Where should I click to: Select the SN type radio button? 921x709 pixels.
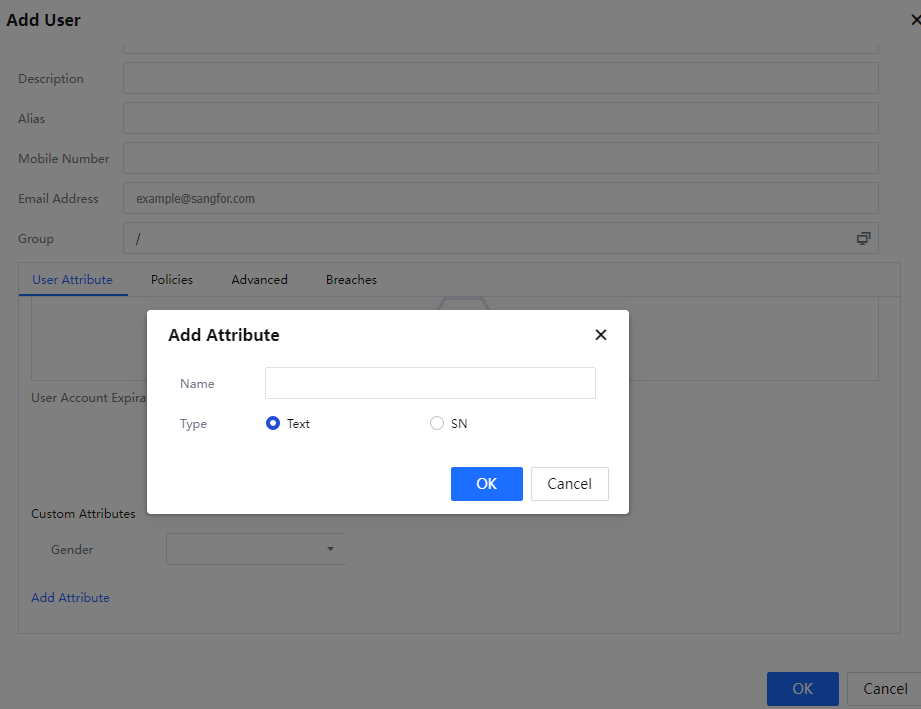(437, 423)
